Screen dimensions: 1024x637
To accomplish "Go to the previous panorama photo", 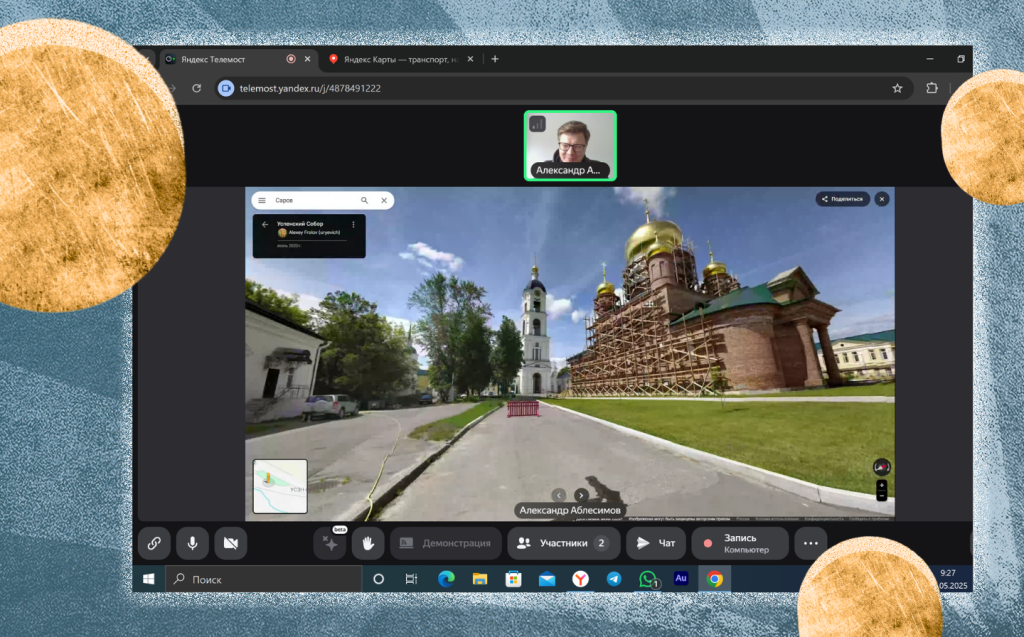I will pos(558,495).
